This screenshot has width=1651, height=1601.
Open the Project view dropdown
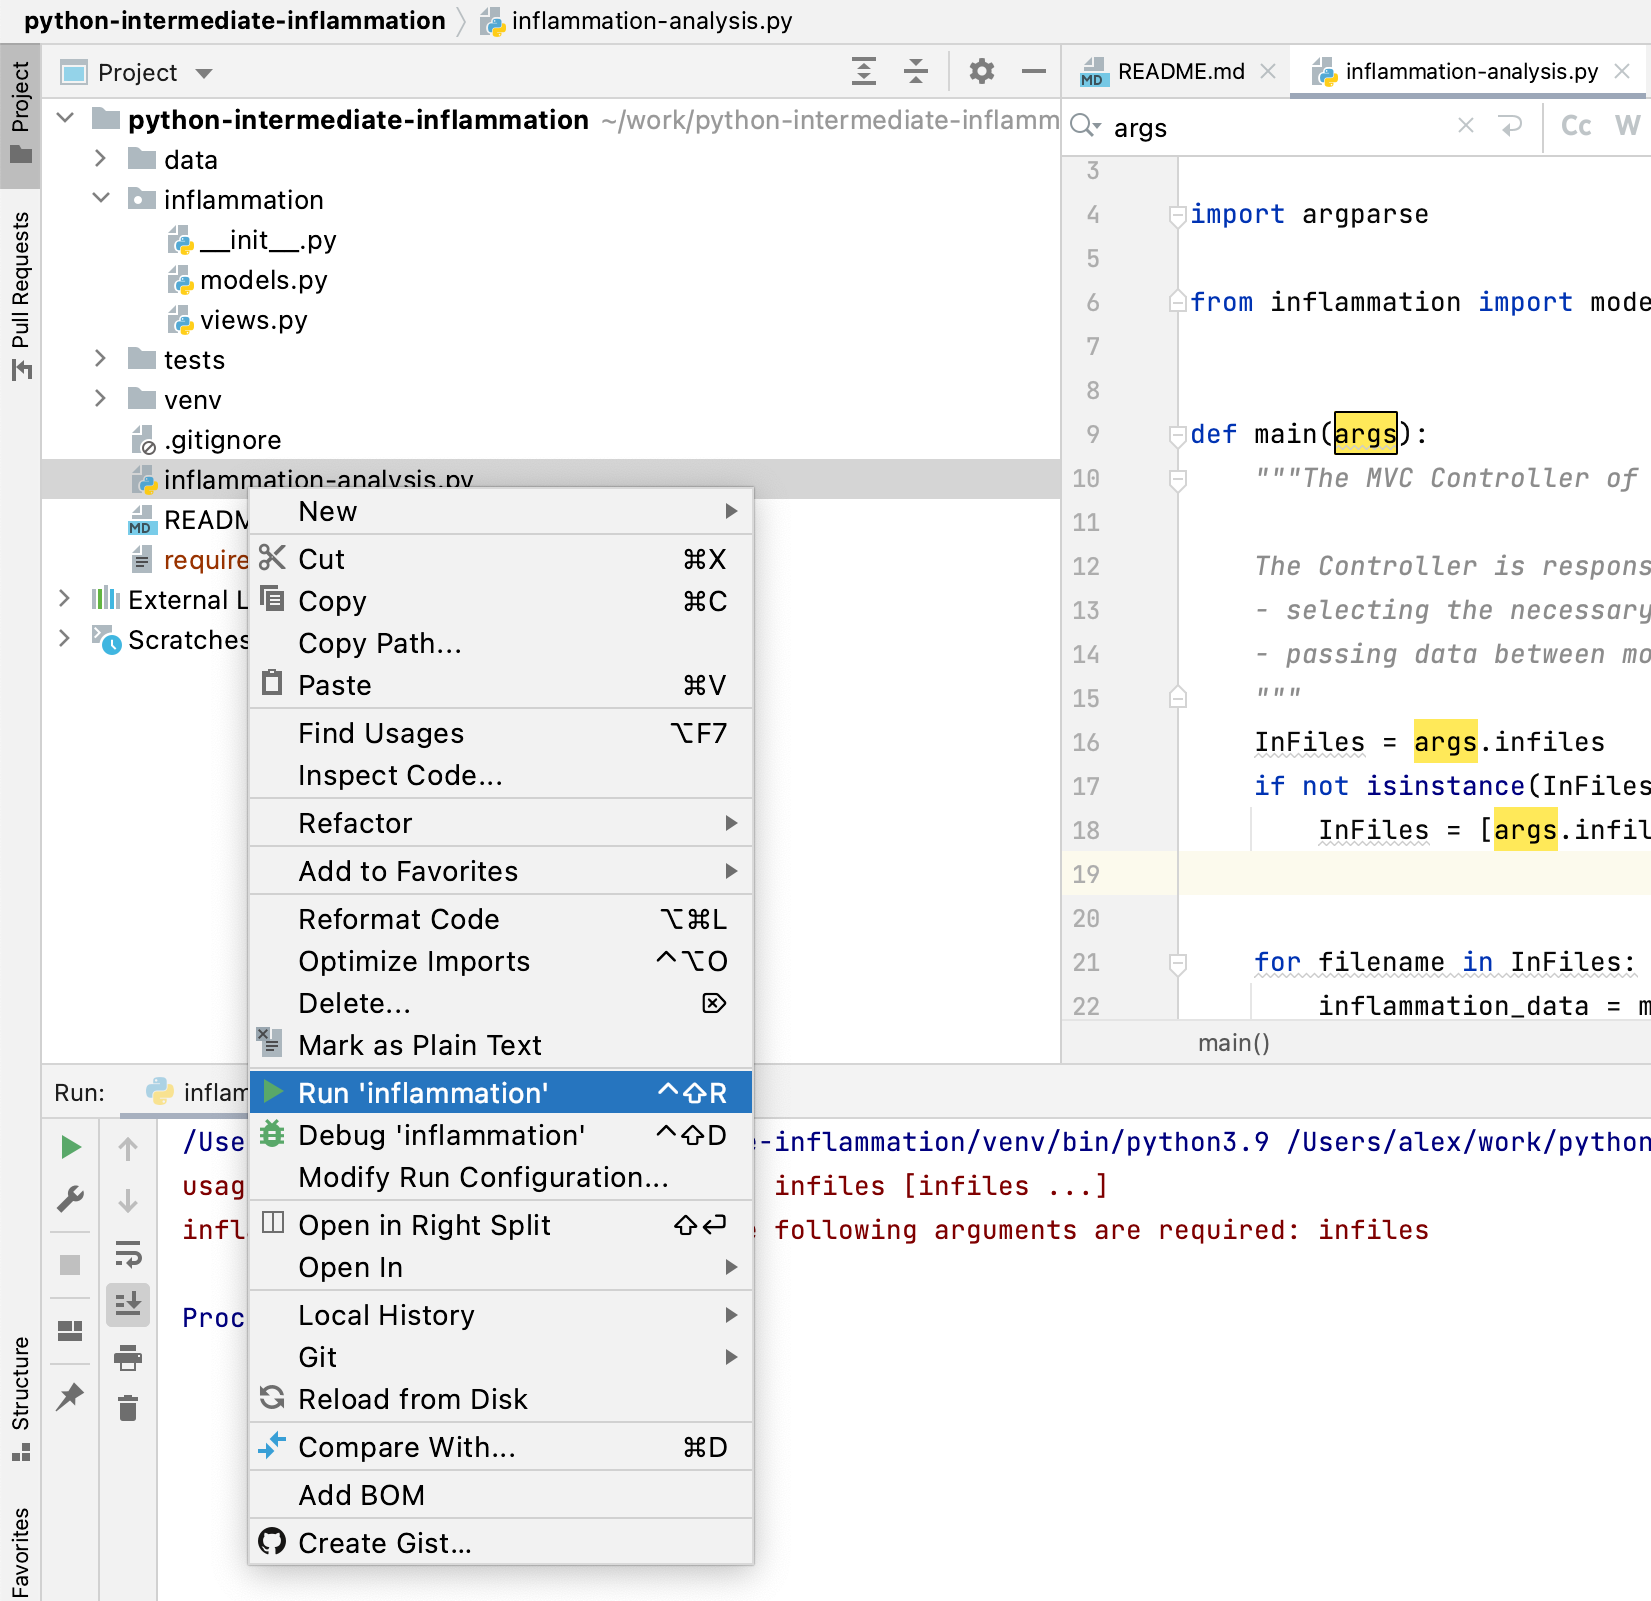tap(204, 72)
